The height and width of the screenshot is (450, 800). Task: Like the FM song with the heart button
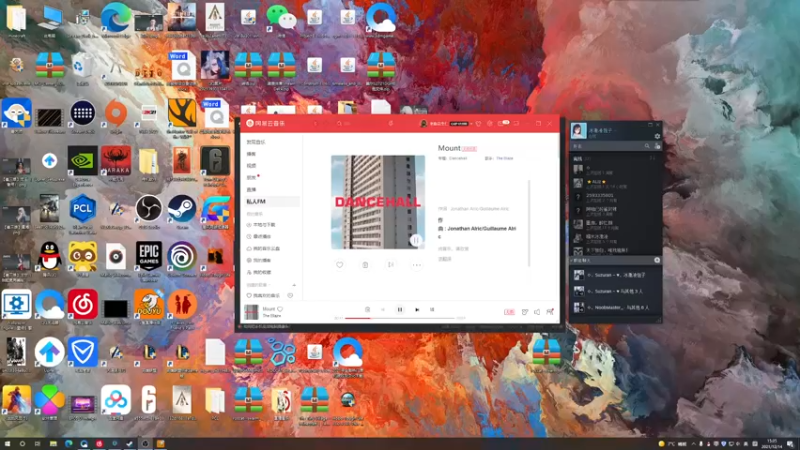pos(339,265)
